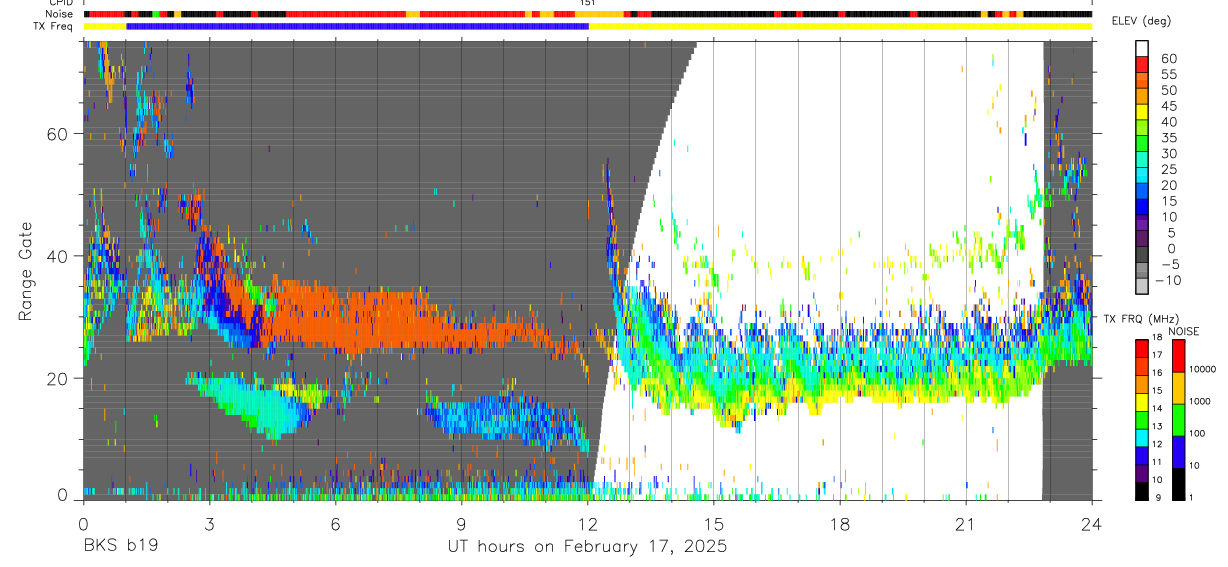
Task: Click the 'TX Freq' row label at top left
Action: click(51, 25)
